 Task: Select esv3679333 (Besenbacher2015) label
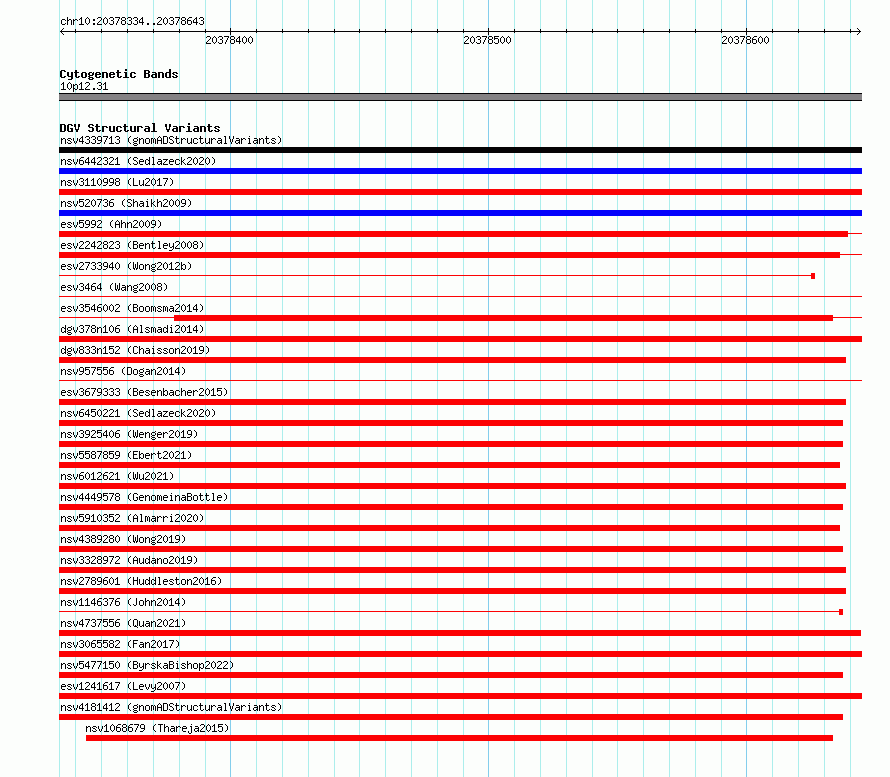pos(144,392)
